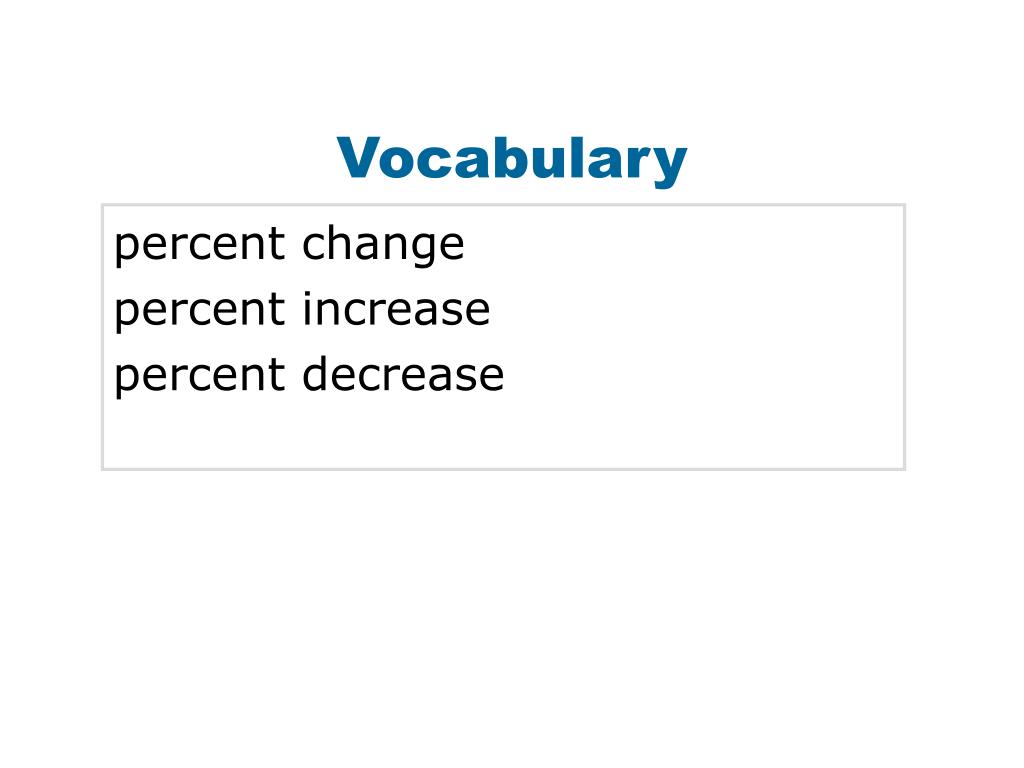Click the blue Vocabulary heading
Screen dimensions: 1024x768
point(511,159)
